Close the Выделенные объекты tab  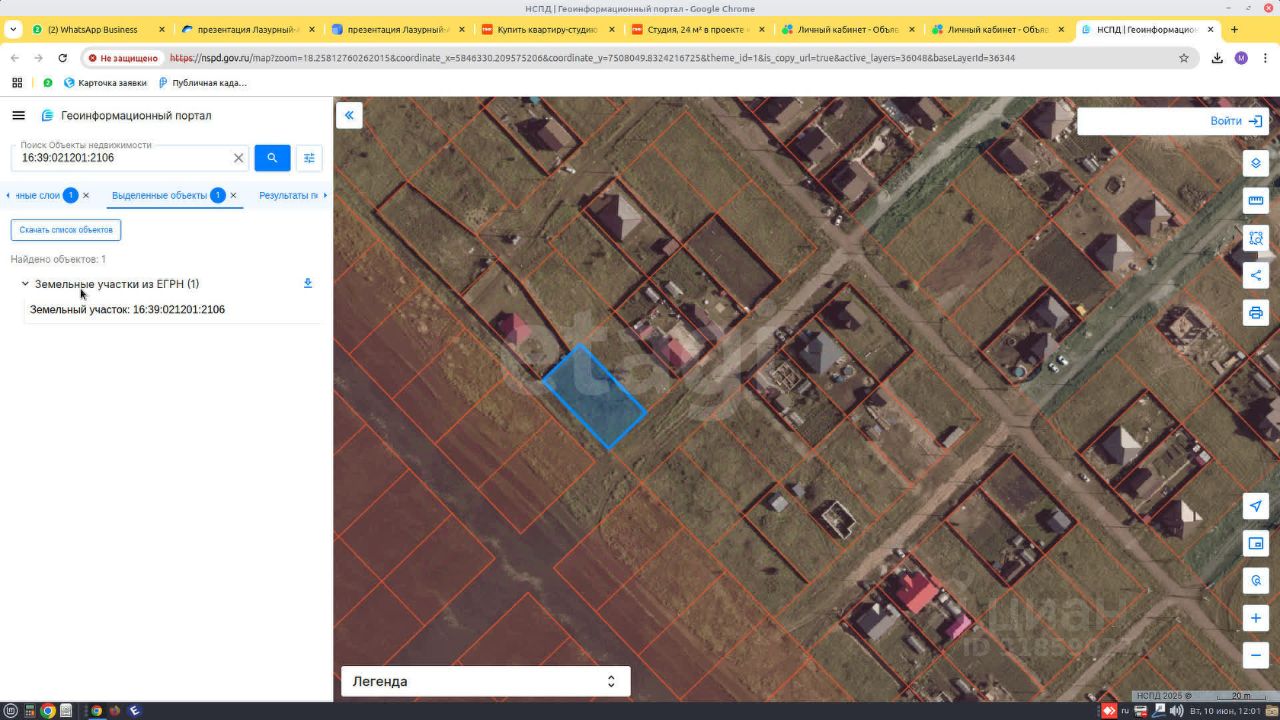pyautogui.click(x=233, y=195)
